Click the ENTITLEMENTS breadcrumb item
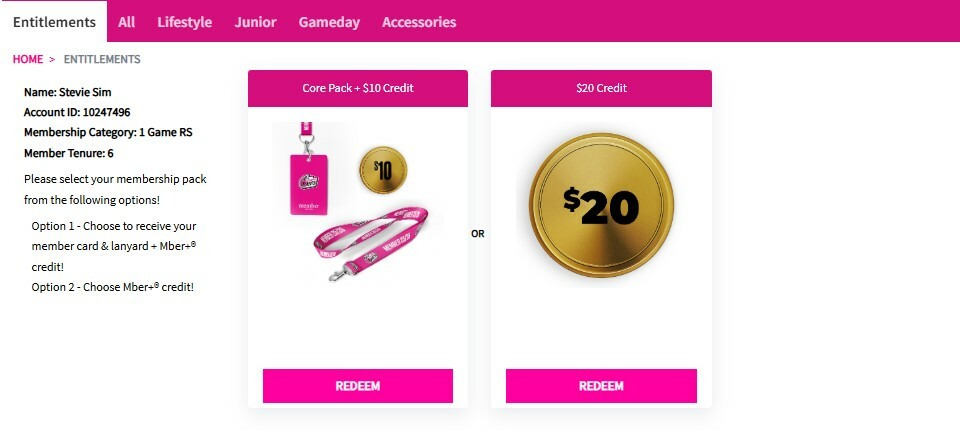Screen dimensions: 960x437 click(102, 59)
